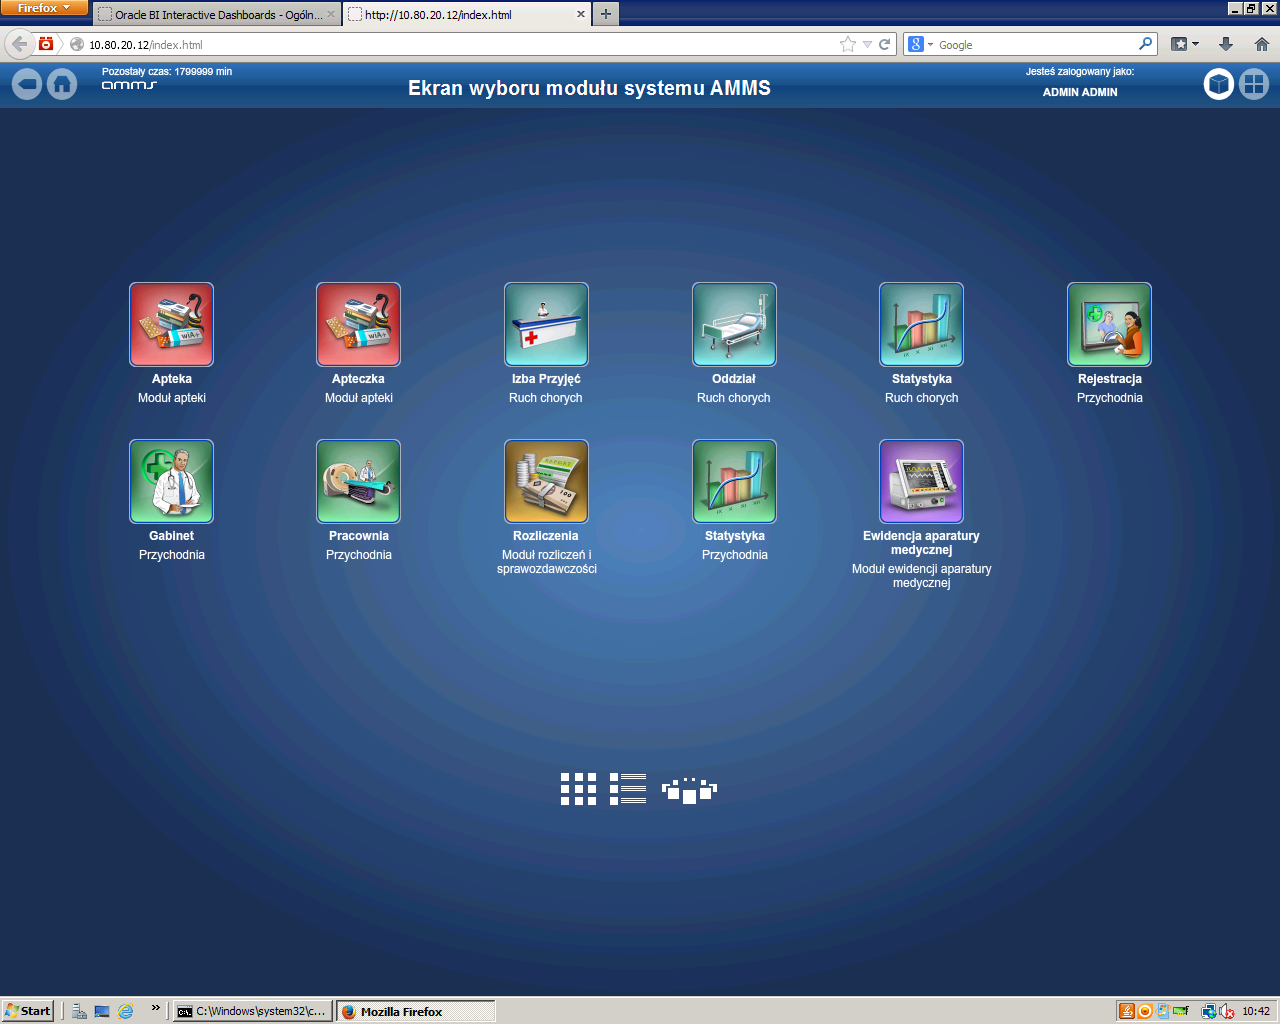Click the page identity icon in address bar
1280x1024 pixels.
click(x=76, y=44)
